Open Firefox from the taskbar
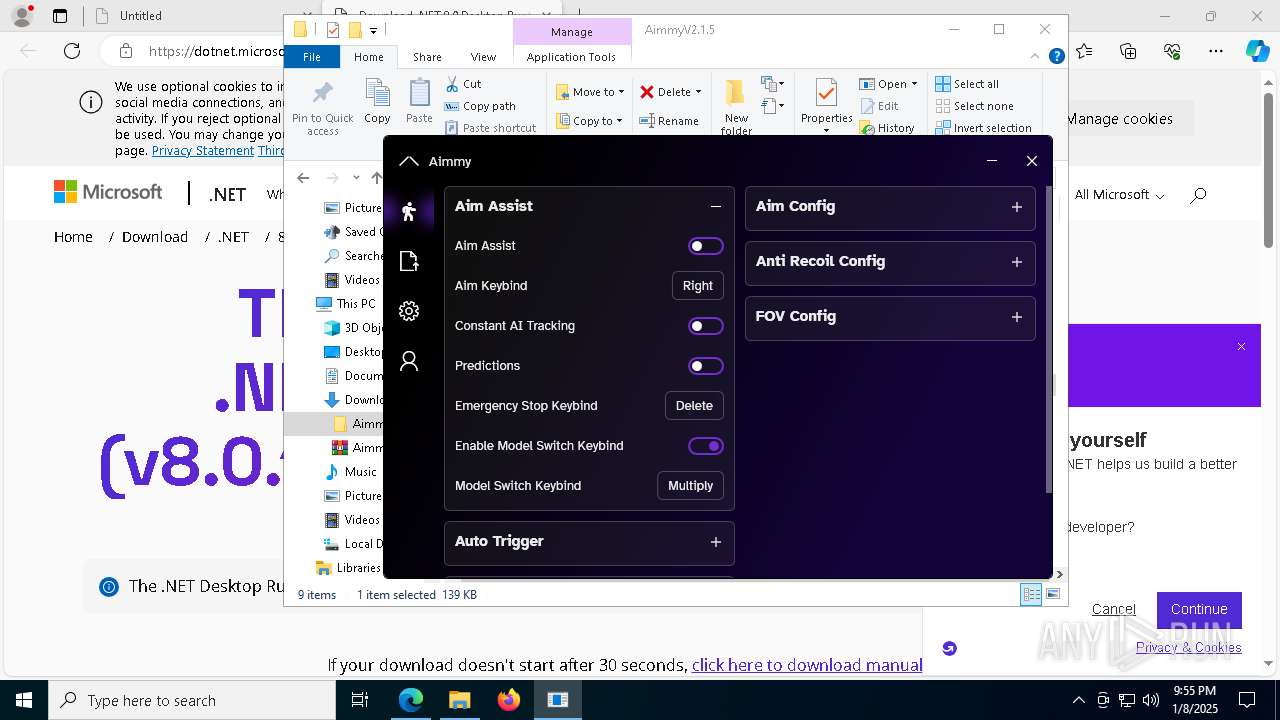This screenshot has width=1280, height=720. (509, 700)
